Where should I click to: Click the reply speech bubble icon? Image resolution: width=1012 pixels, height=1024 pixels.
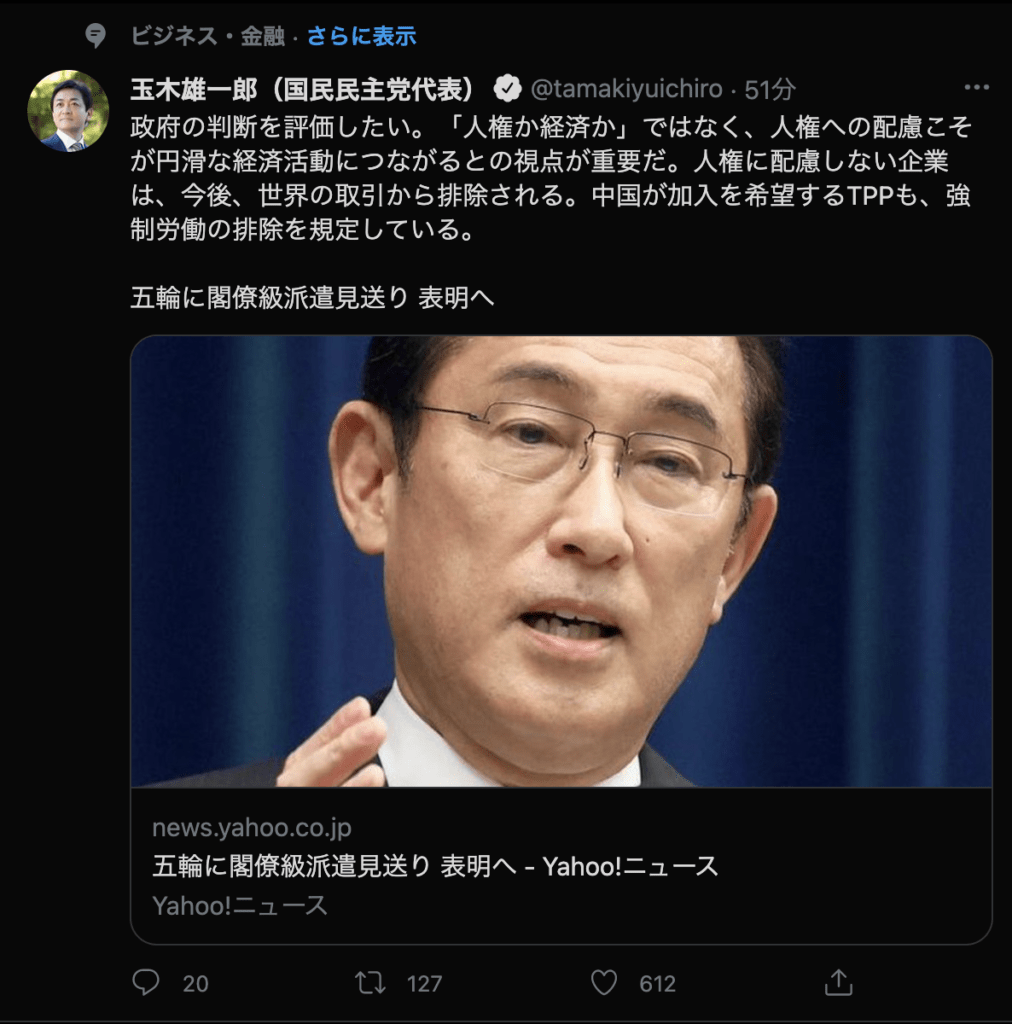(146, 982)
